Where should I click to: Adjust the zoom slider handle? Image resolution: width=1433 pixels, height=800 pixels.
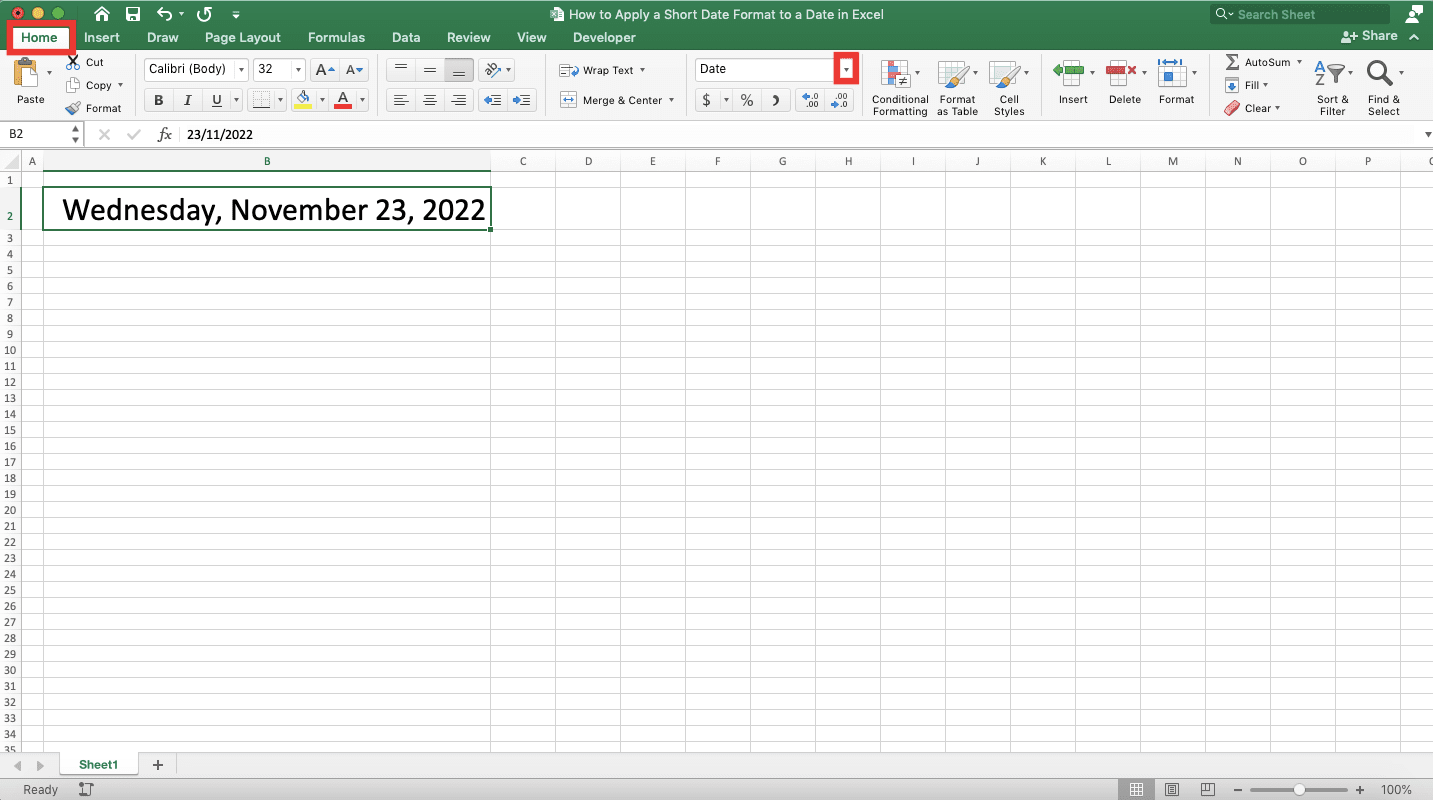tap(1298, 789)
